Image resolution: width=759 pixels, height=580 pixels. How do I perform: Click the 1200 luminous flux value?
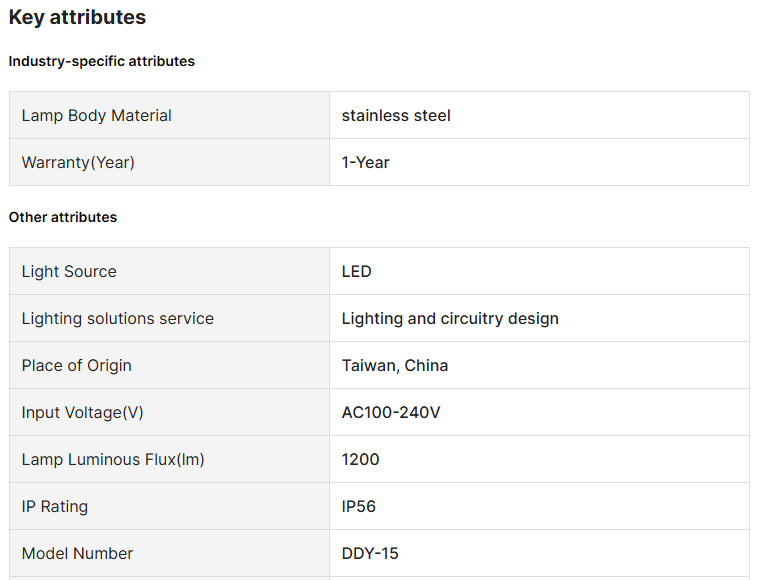coord(361,460)
